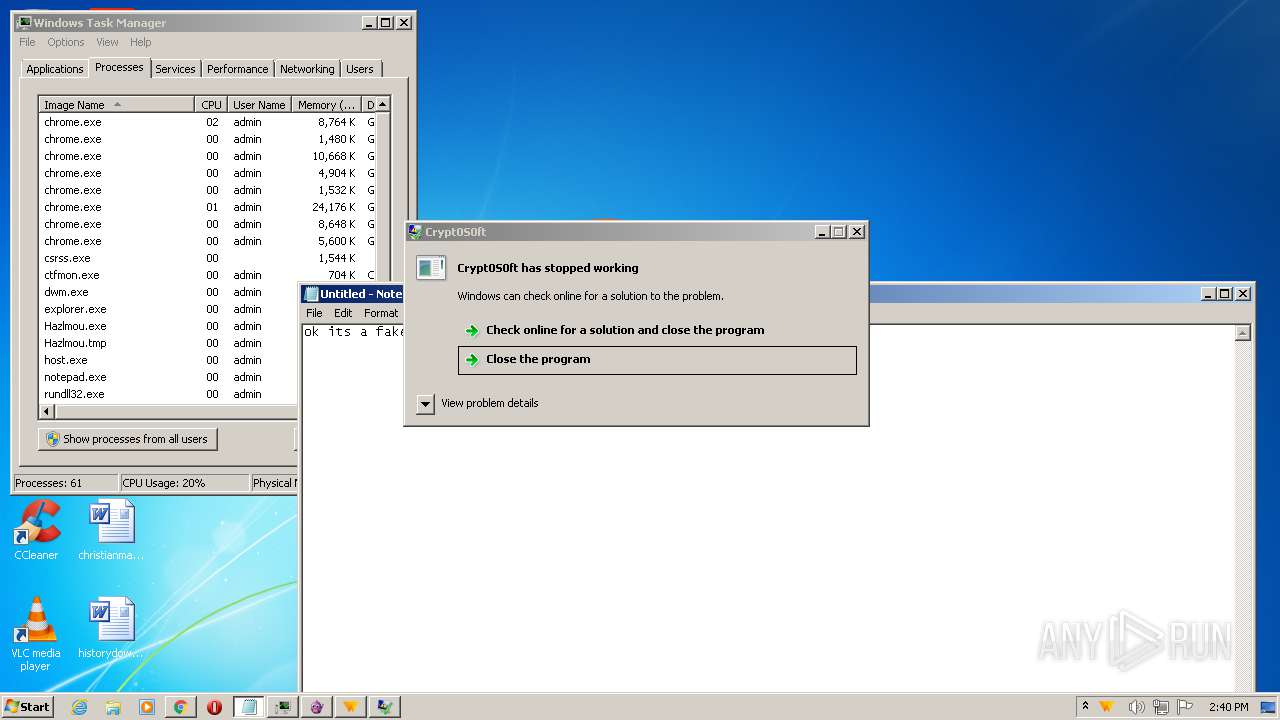Click Notepad vertical scroll up arrow
The width and height of the screenshot is (1280, 720).
pos(1243,333)
